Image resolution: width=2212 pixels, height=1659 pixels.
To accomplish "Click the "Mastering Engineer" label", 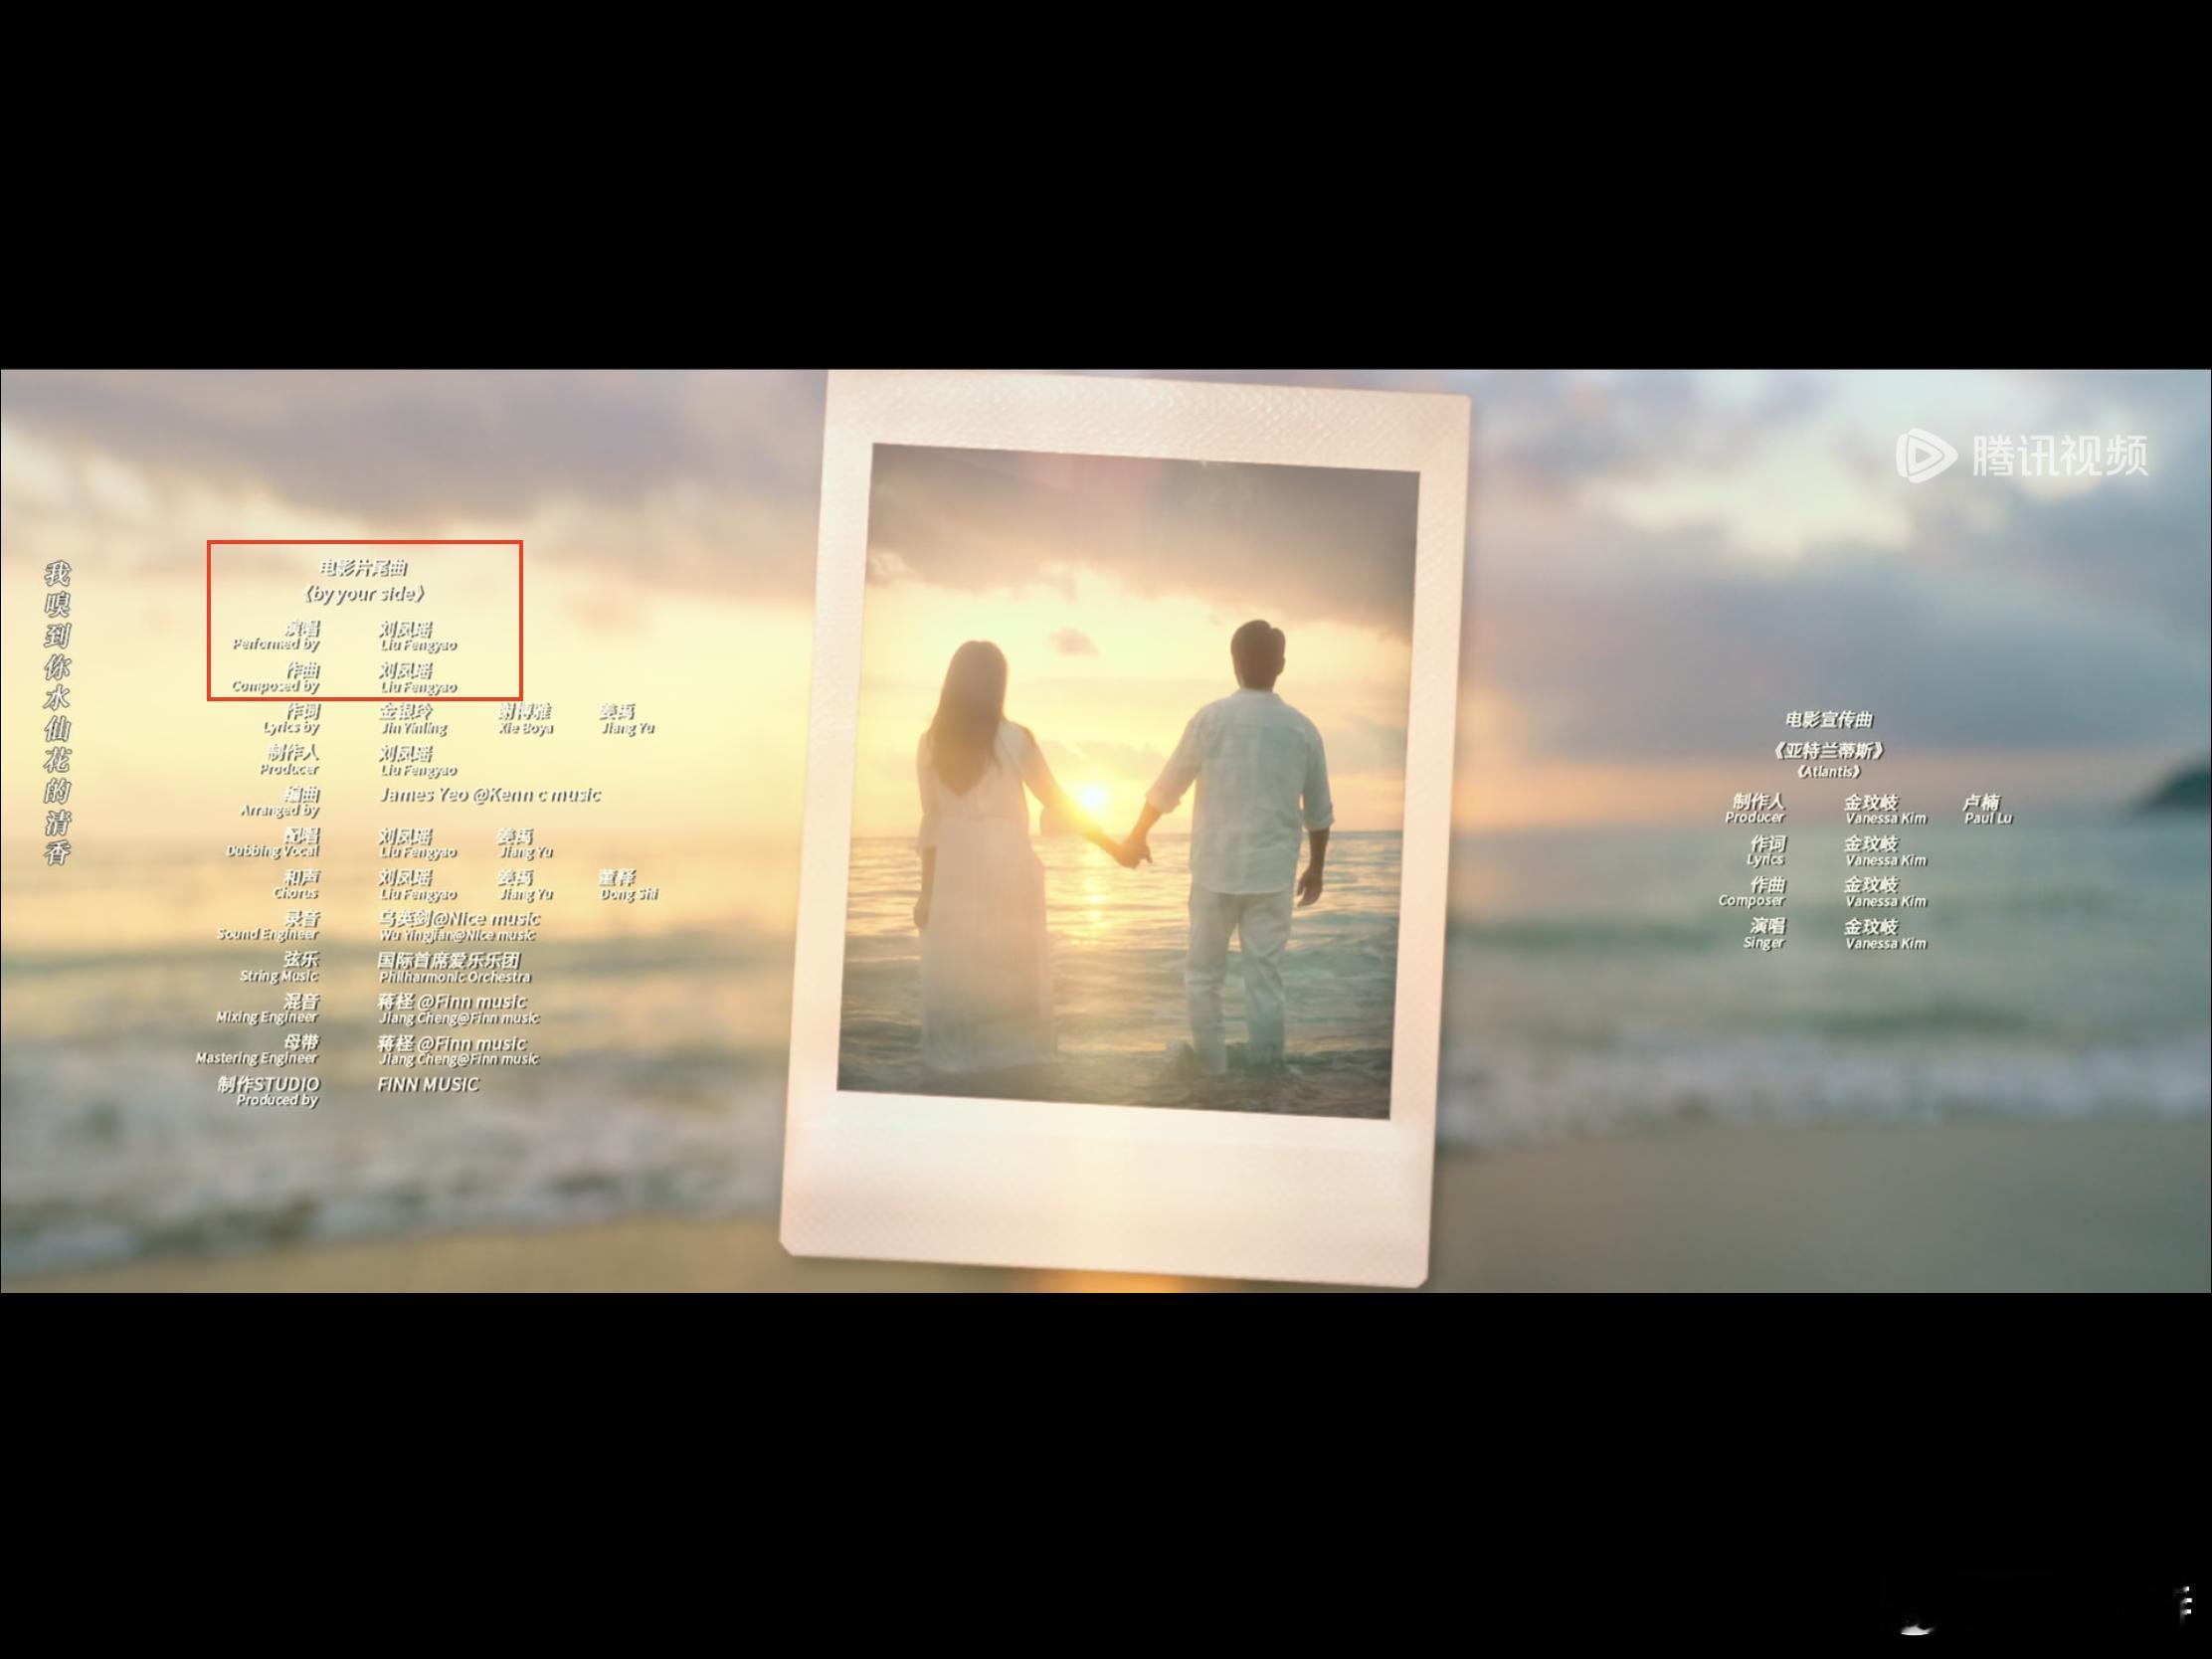I will coord(256,1058).
